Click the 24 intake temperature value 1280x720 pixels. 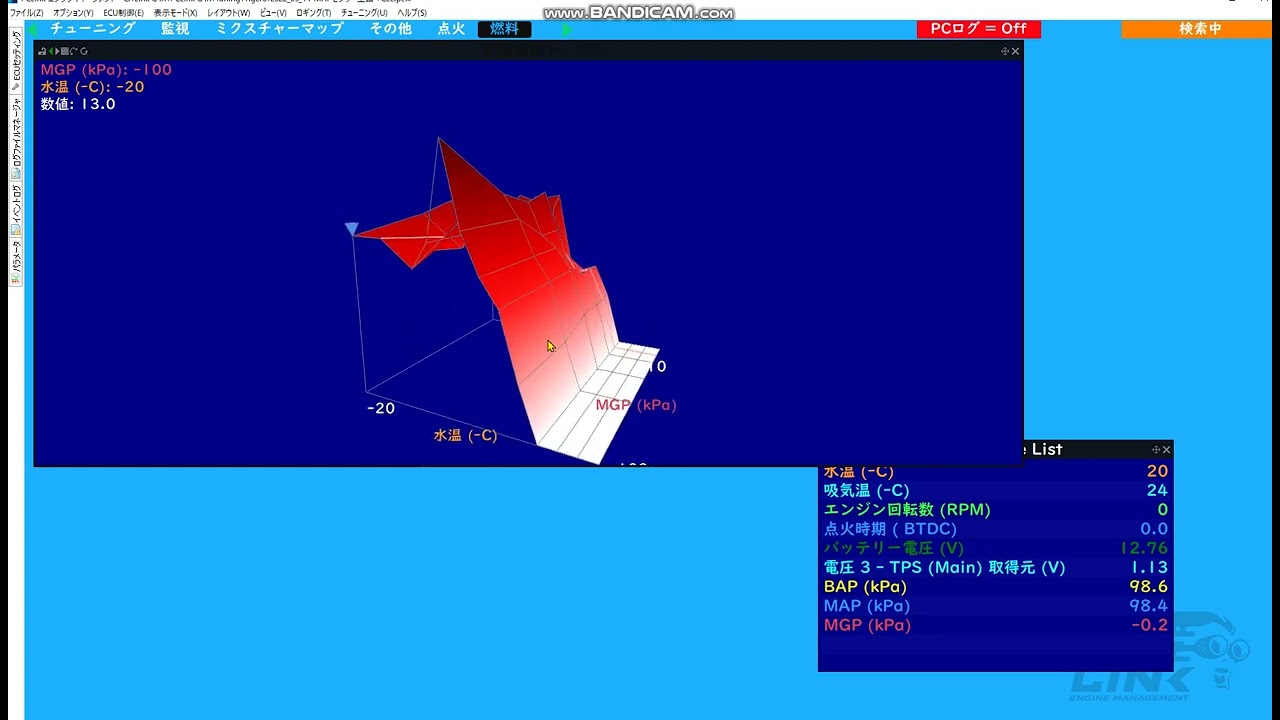pyautogui.click(x=1157, y=490)
